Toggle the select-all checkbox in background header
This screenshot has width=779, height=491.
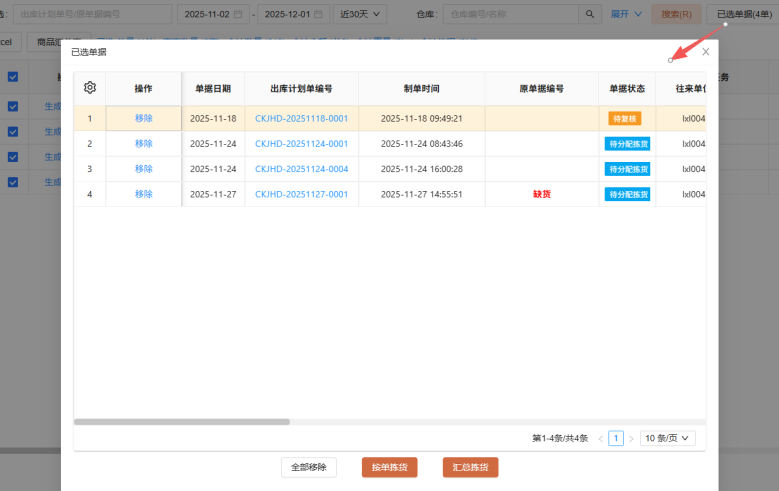pyautogui.click(x=13, y=77)
